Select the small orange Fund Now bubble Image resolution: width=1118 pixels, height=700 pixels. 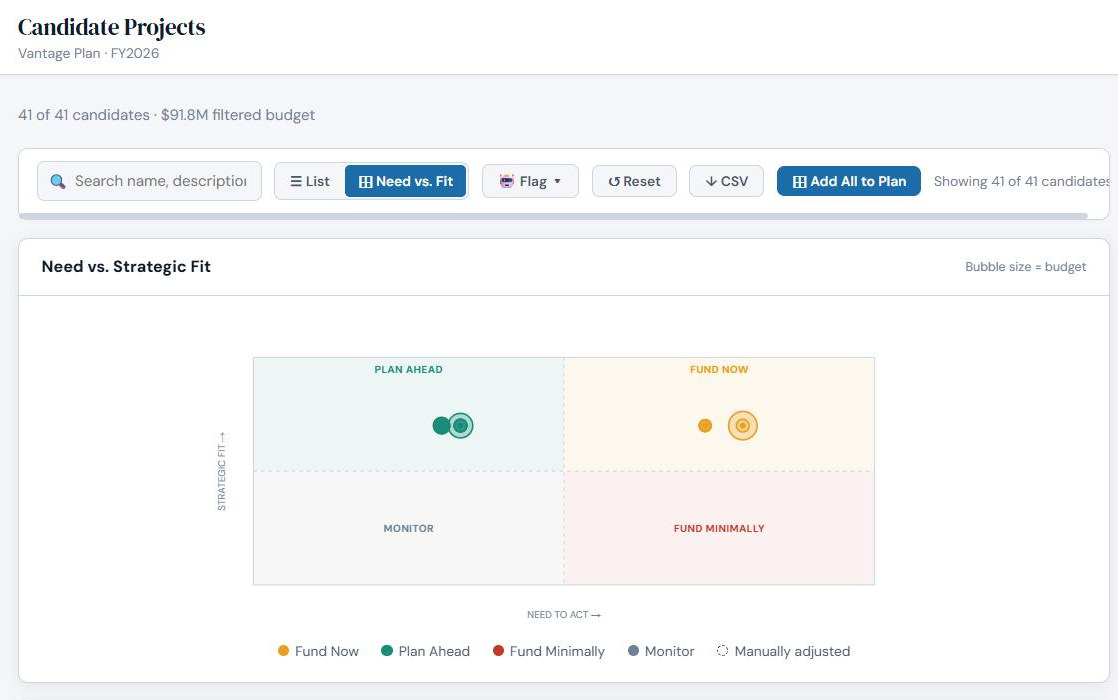pyautogui.click(x=705, y=426)
